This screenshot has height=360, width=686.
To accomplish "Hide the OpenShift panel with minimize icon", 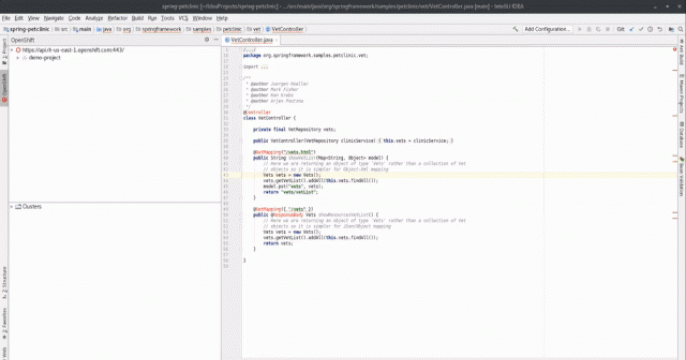I will pos(216,40).
